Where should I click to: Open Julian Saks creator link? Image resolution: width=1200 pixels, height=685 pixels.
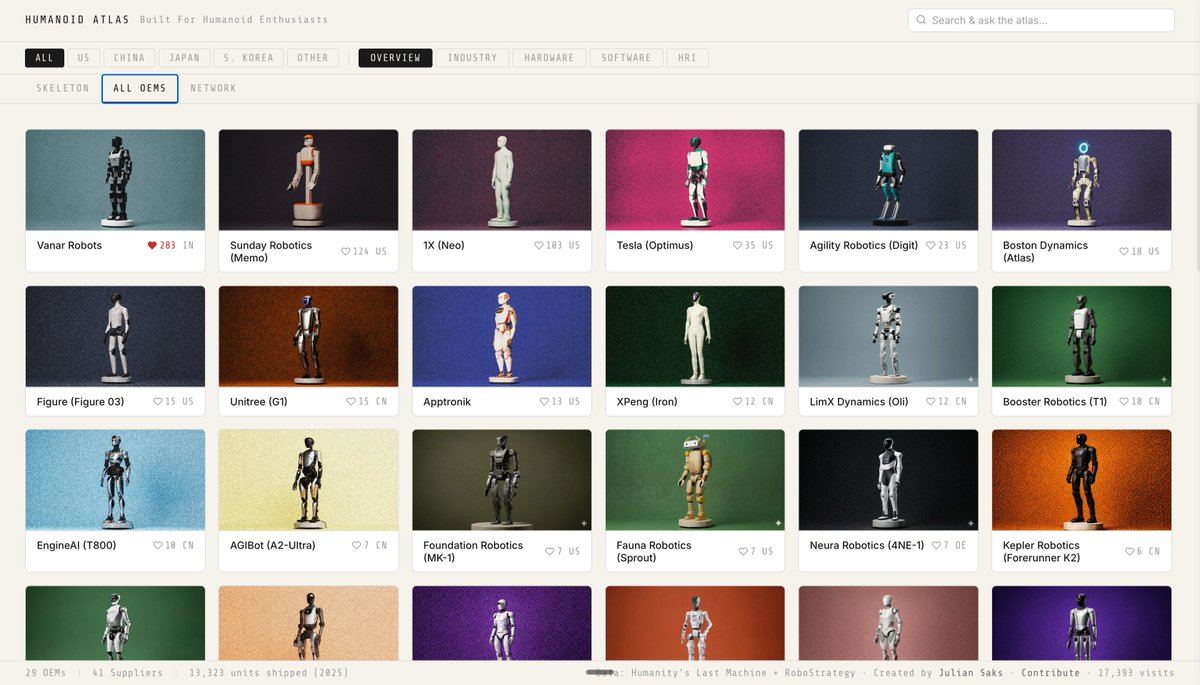(971, 673)
